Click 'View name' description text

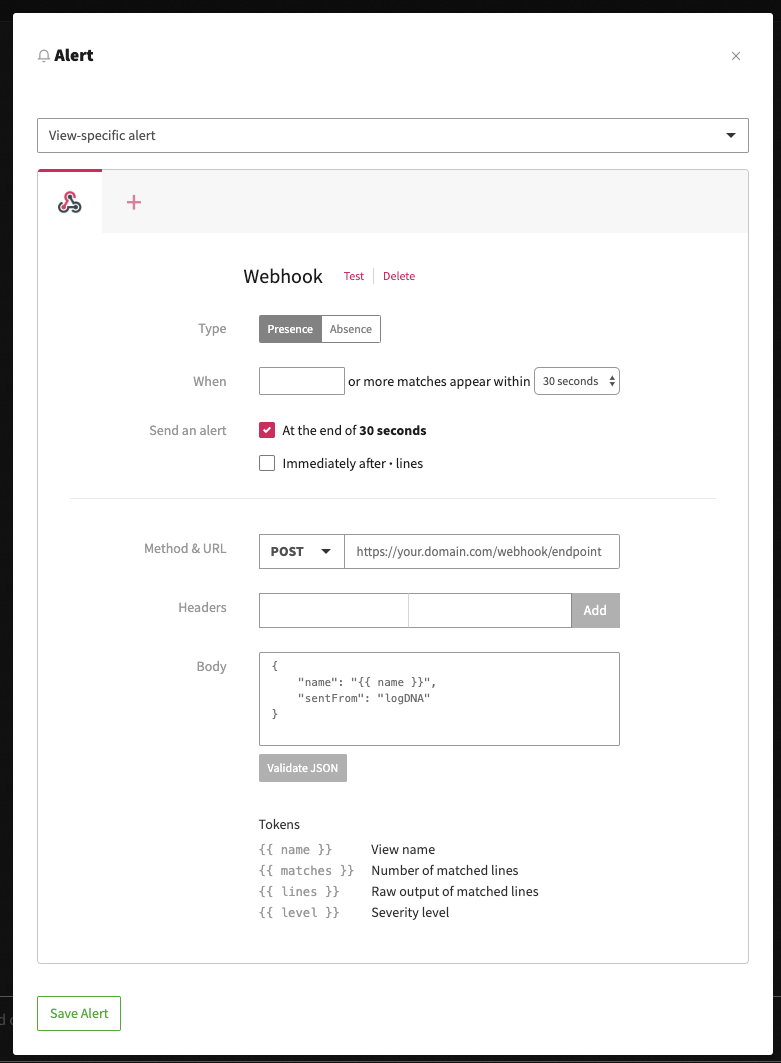tap(403, 849)
